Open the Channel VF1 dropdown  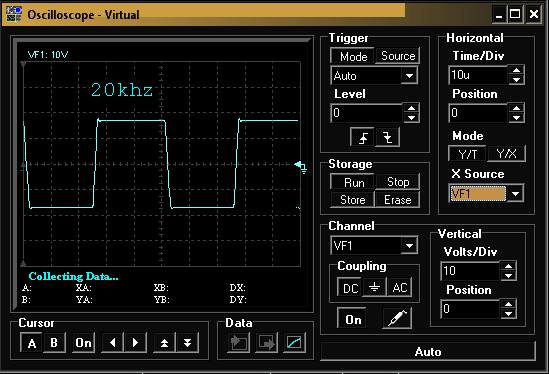tap(409, 245)
